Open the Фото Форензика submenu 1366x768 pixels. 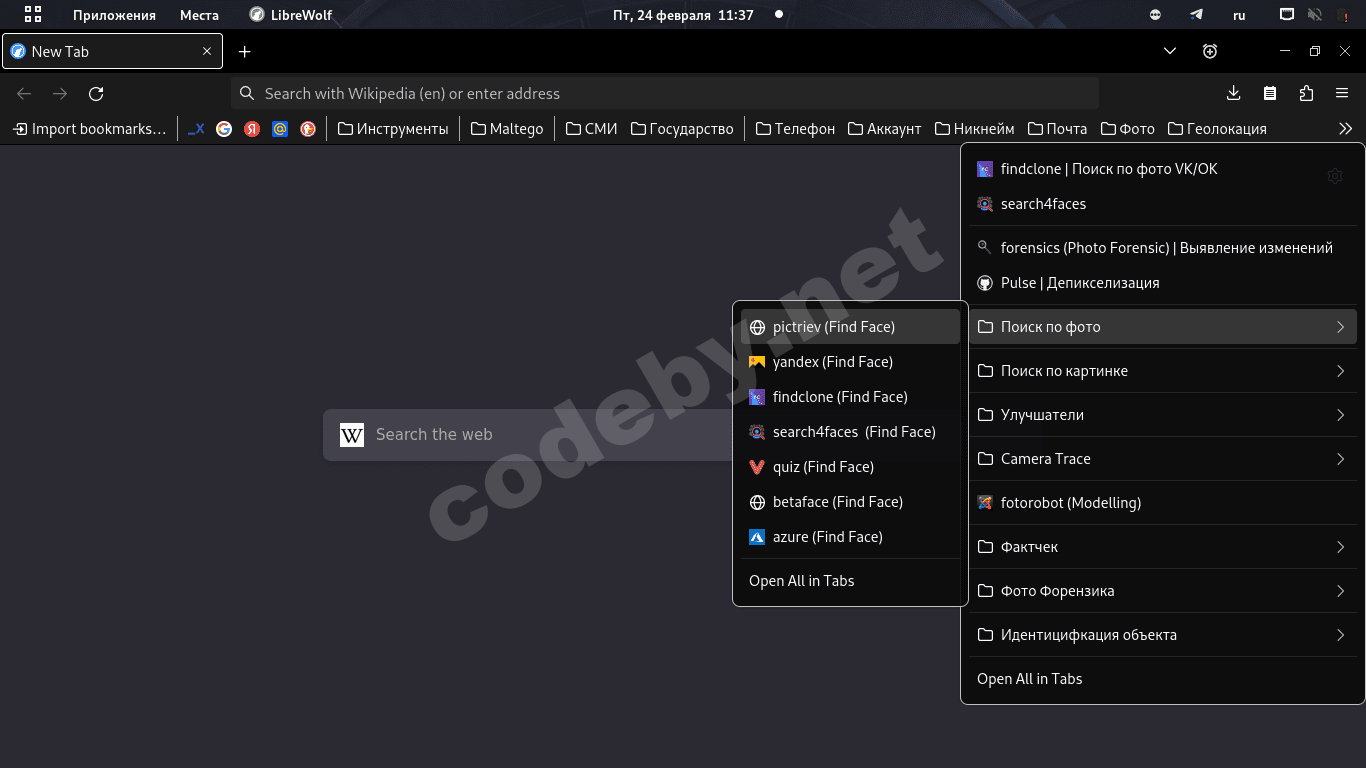pyautogui.click(x=1162, y=591)
